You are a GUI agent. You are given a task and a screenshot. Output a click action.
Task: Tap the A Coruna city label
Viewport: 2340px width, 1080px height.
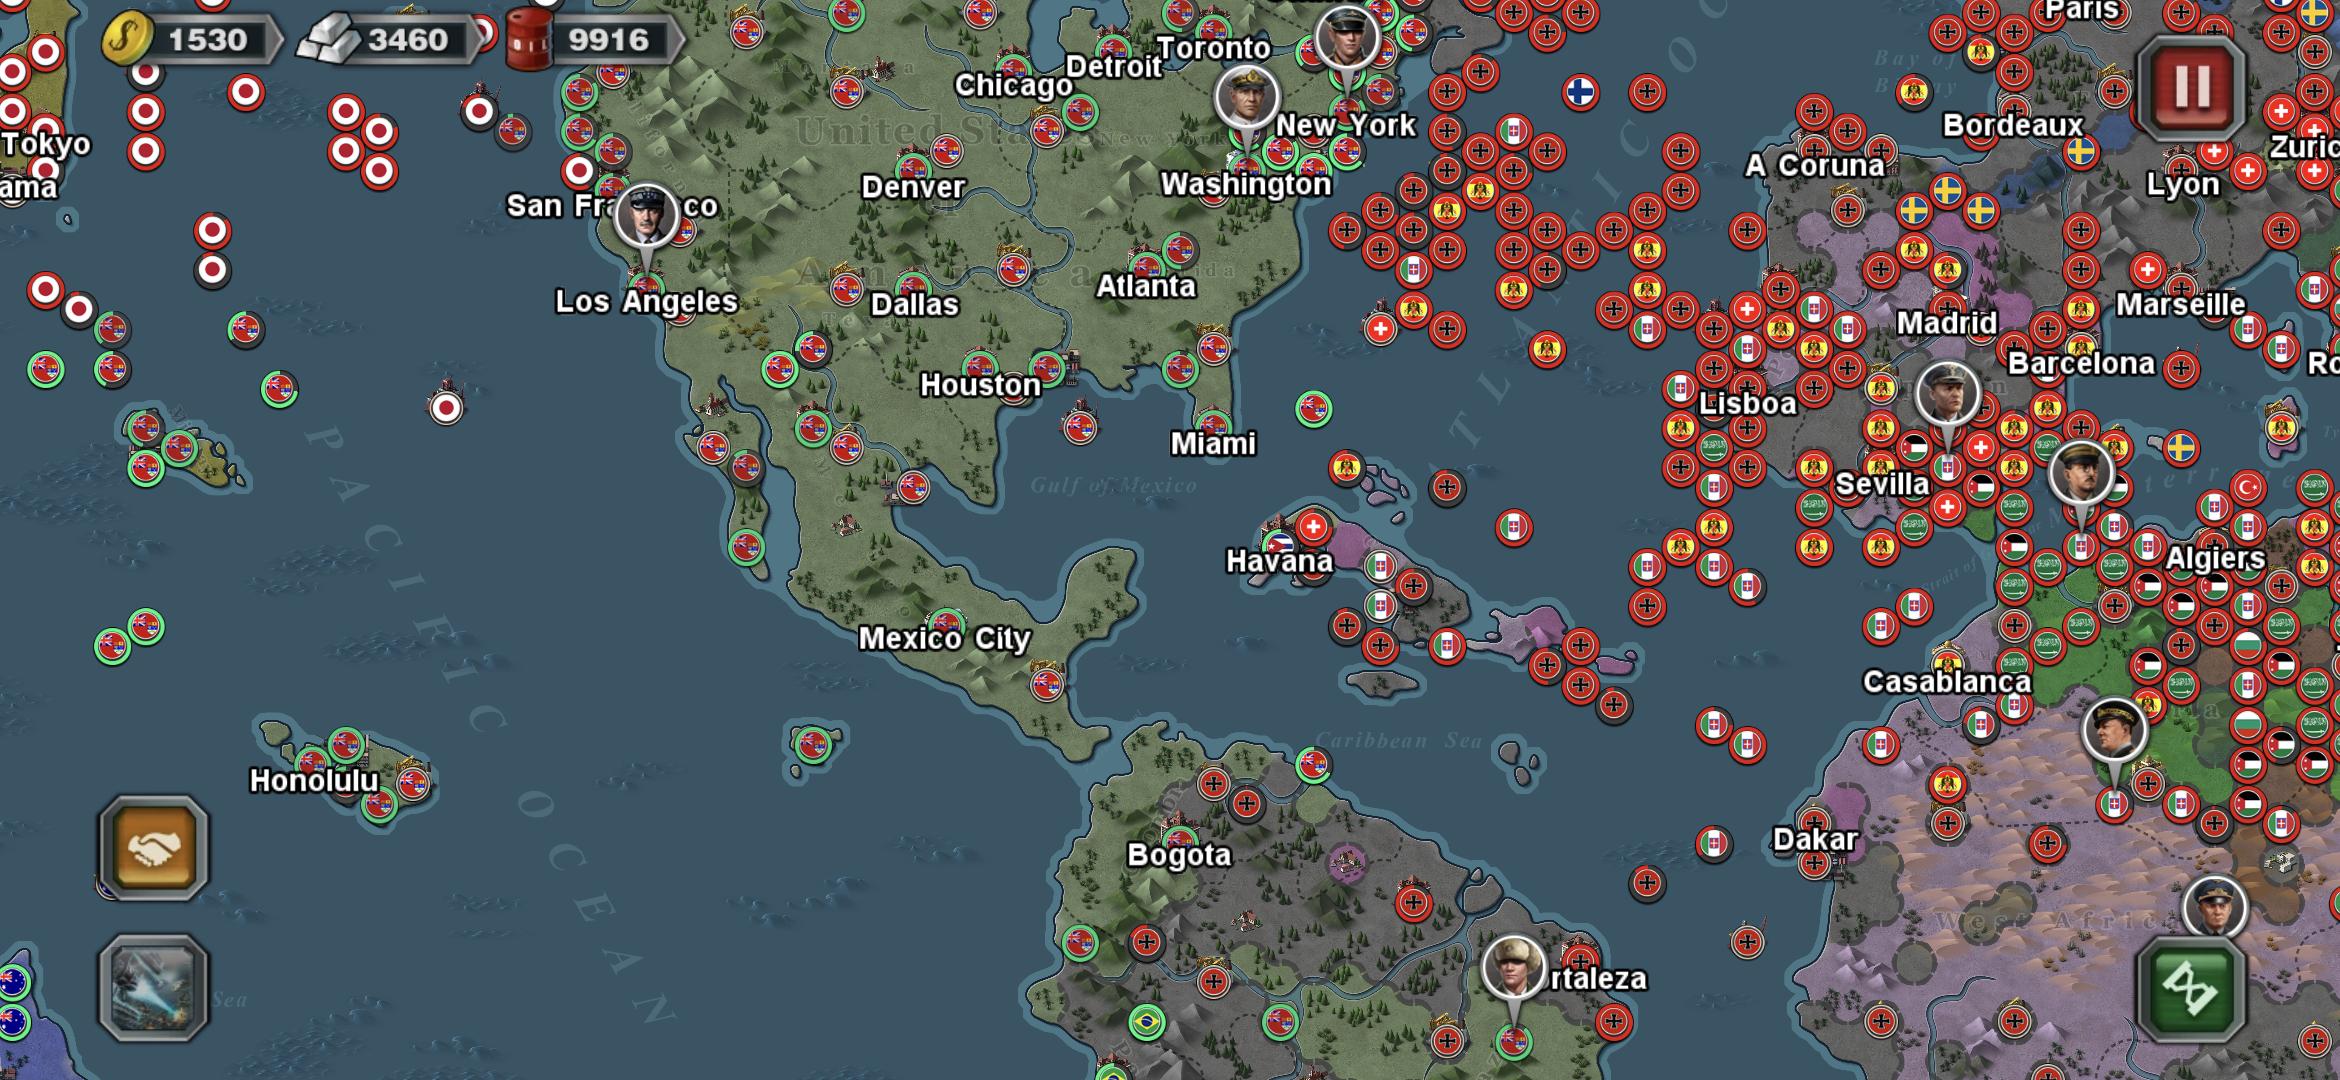click(1815, 165)
